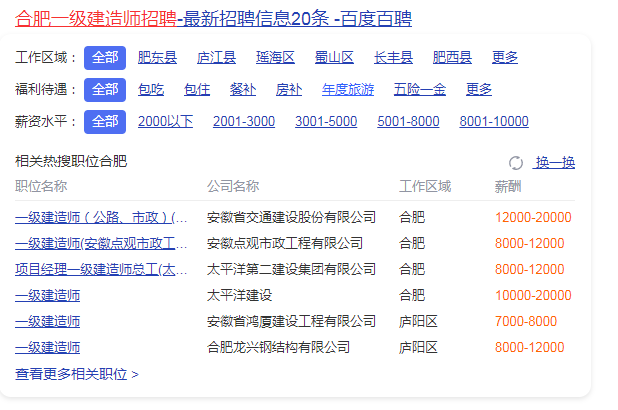Filter by 年度旅游 benefit
The height and width of the screenshot is (410, 618).
(348, 90)
